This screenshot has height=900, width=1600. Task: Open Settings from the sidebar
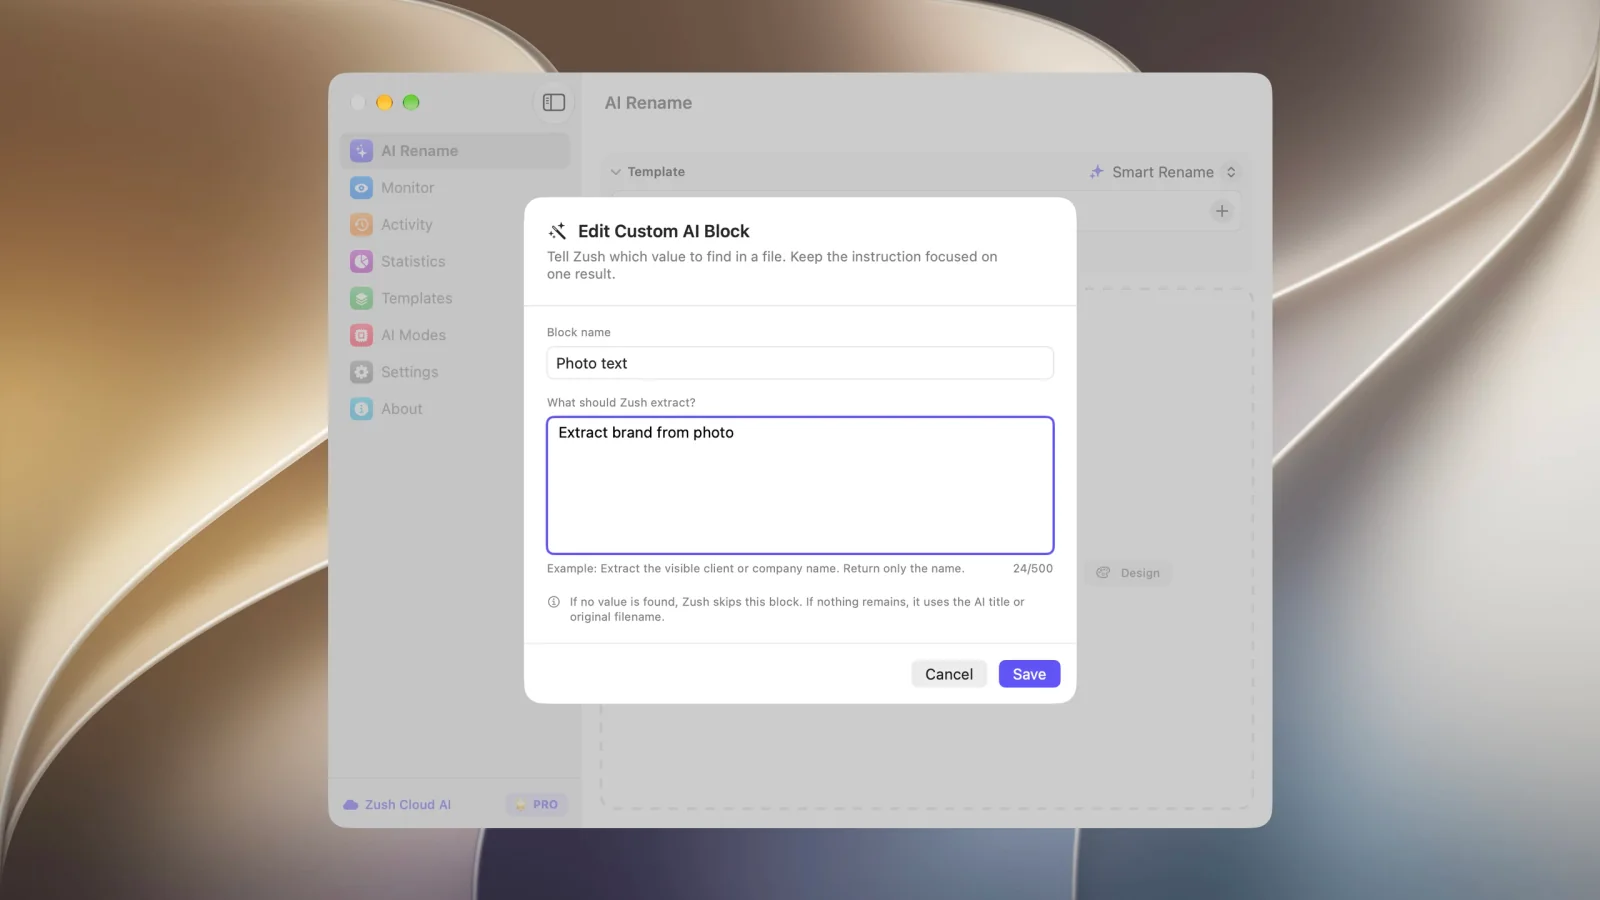[x=456, y=372]
